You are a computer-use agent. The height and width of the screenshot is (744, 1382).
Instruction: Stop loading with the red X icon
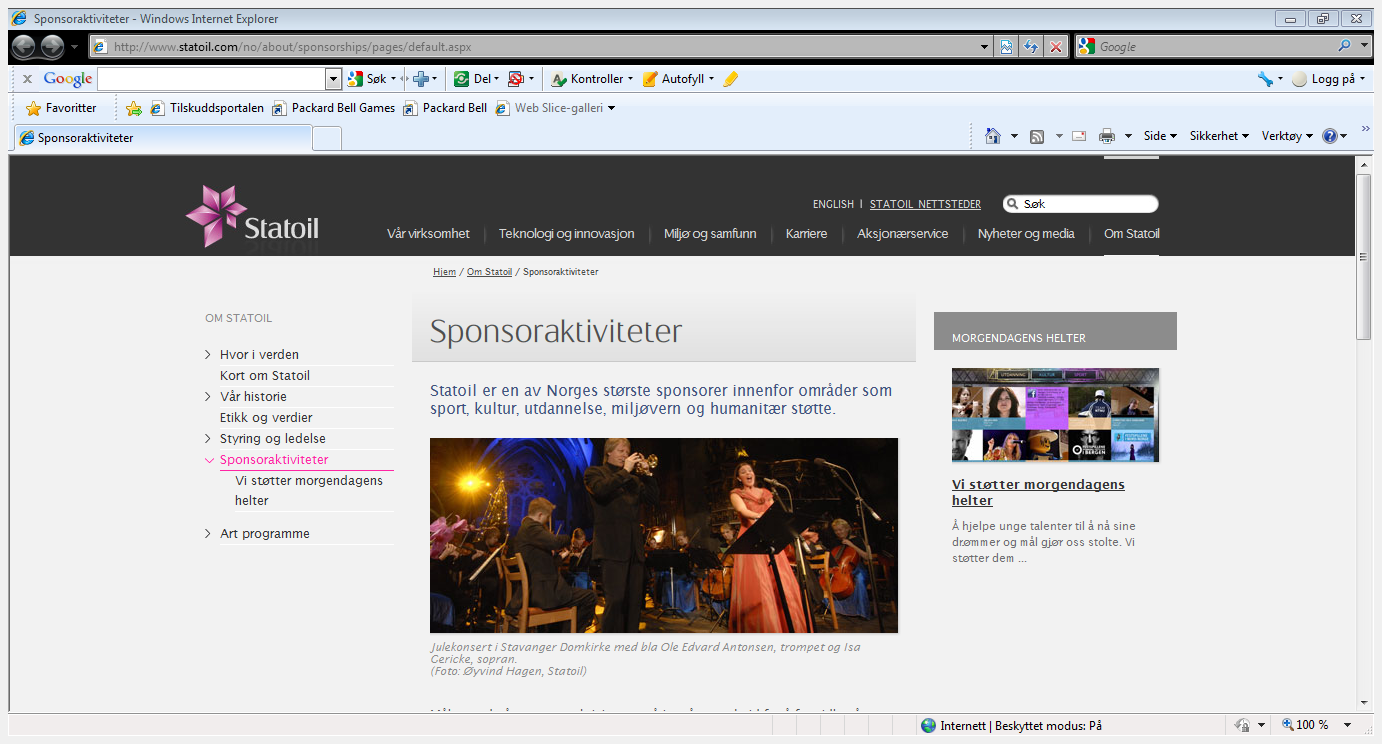click(1055, 47)
